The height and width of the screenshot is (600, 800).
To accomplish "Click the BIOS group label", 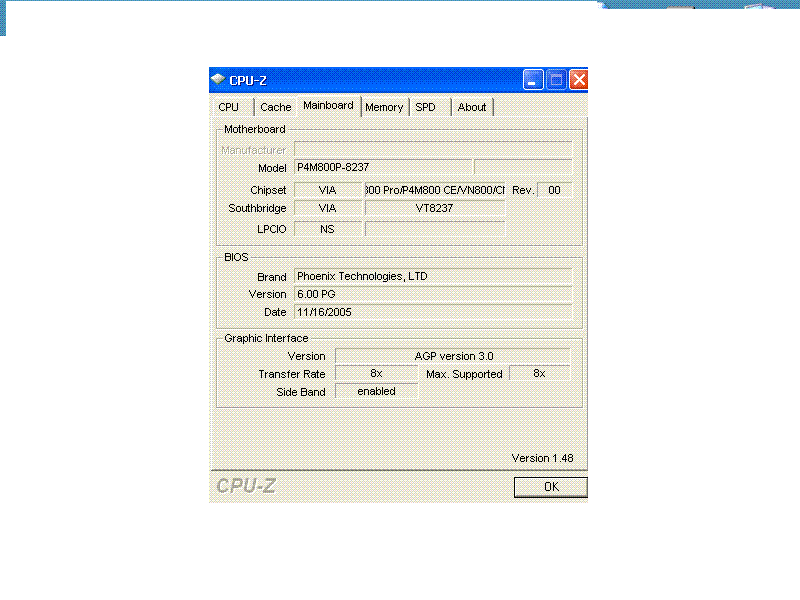I will pos(236,257).
